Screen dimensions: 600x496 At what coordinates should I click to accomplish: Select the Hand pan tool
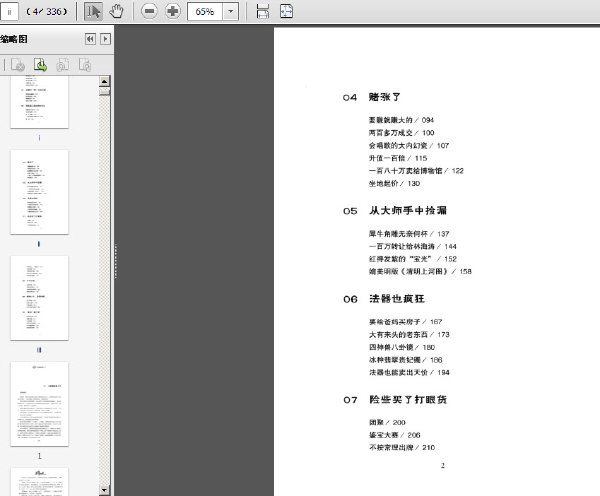click(x=116, y=11)
